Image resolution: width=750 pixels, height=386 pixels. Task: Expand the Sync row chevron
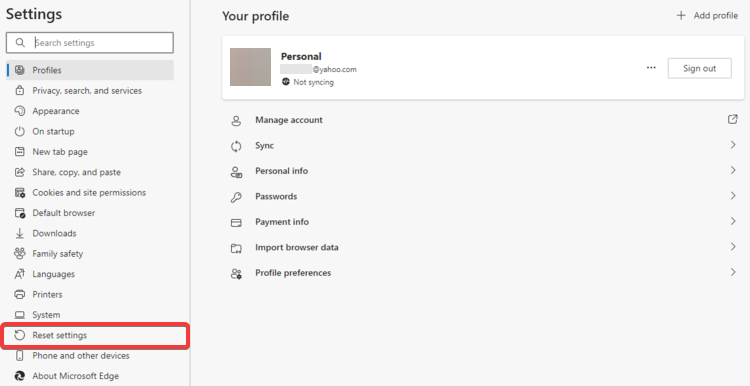coord(733,144)
